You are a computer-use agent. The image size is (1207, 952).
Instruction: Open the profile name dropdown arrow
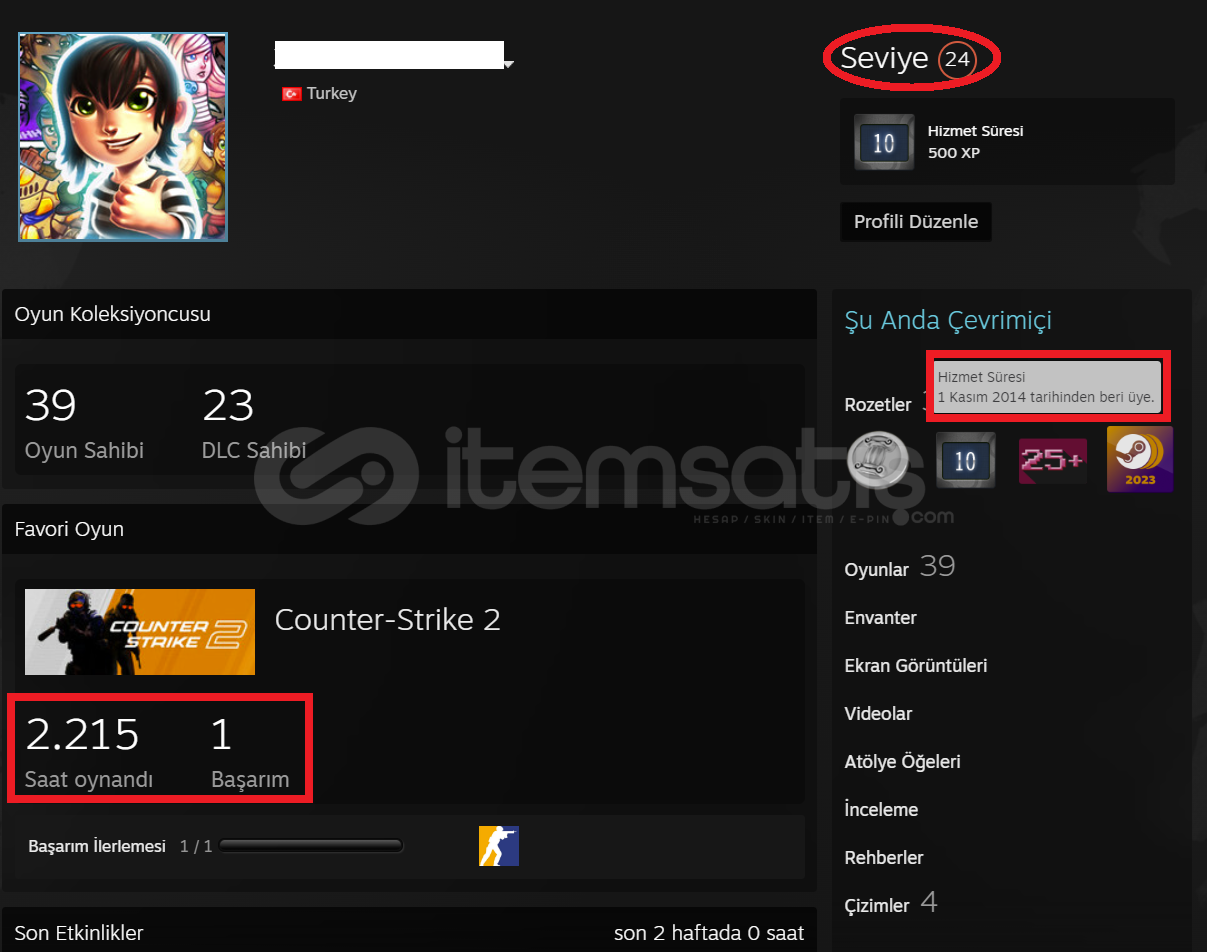tap(509, 65)
